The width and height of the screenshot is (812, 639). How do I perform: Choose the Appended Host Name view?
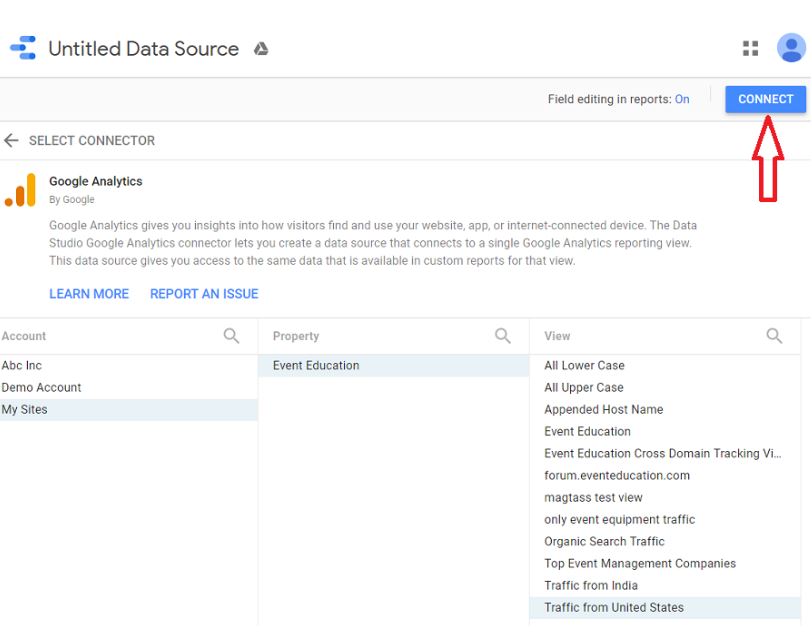[x=665, y=410]
